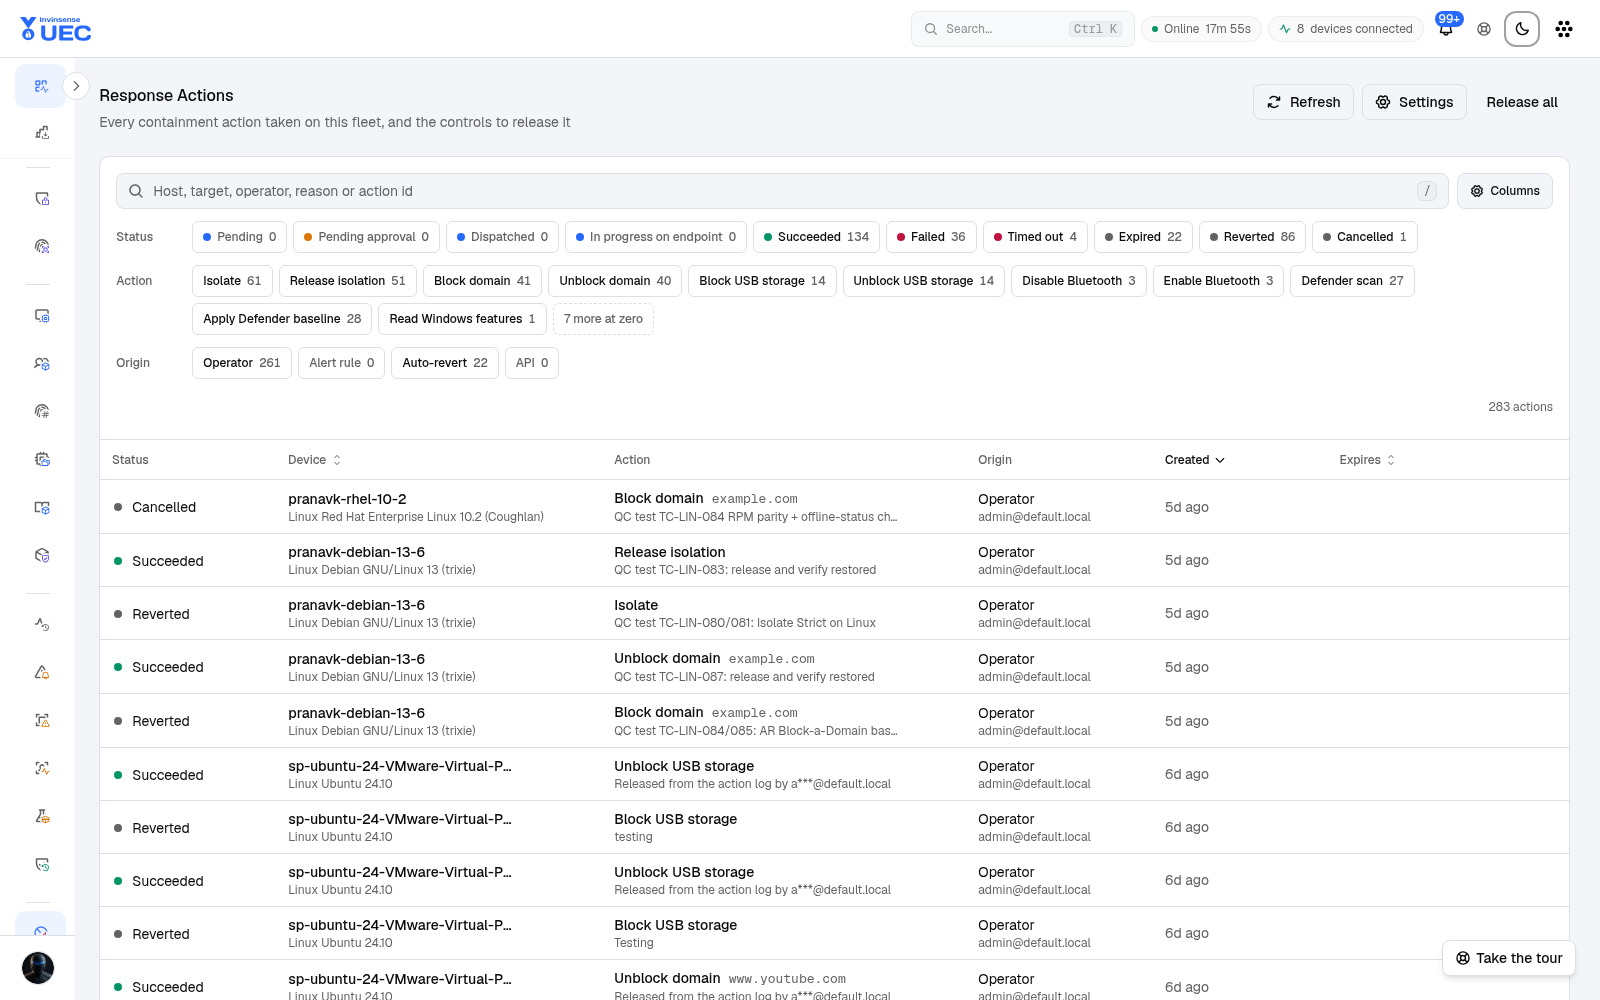Click Release all
This screenshot has width=1600, height=1000.
1522,102
